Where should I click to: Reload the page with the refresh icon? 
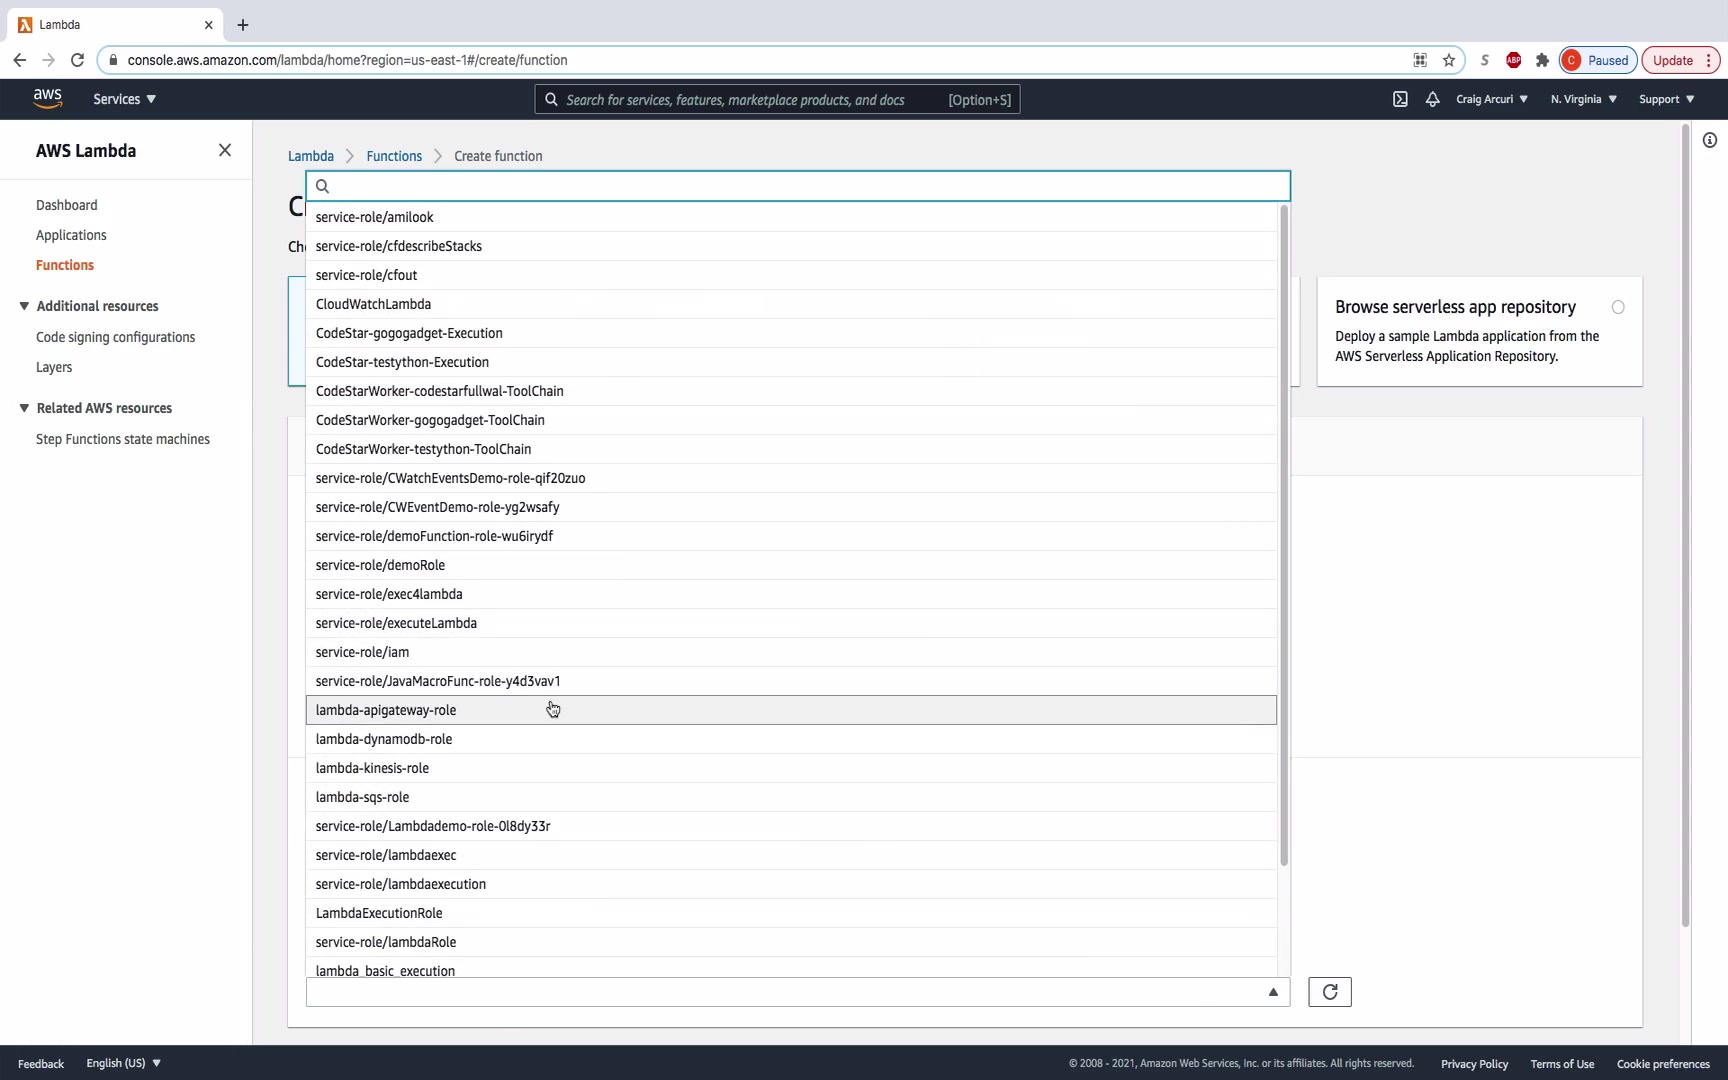click(77, 60)
